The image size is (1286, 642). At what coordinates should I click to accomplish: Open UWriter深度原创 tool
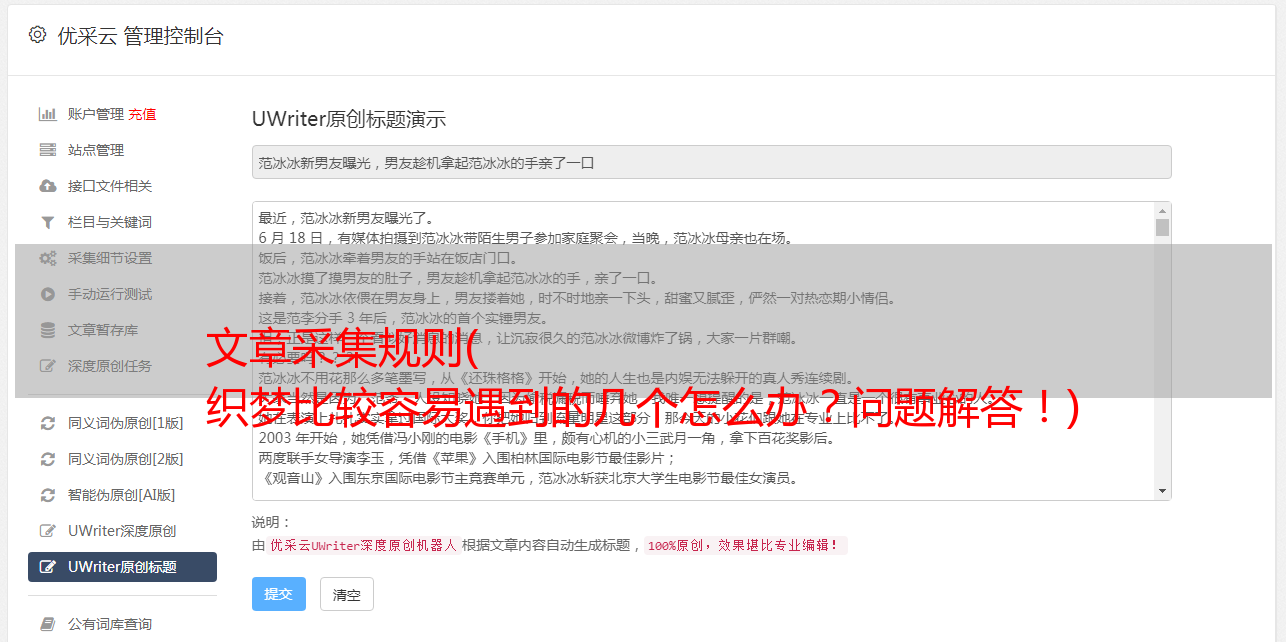122,531
